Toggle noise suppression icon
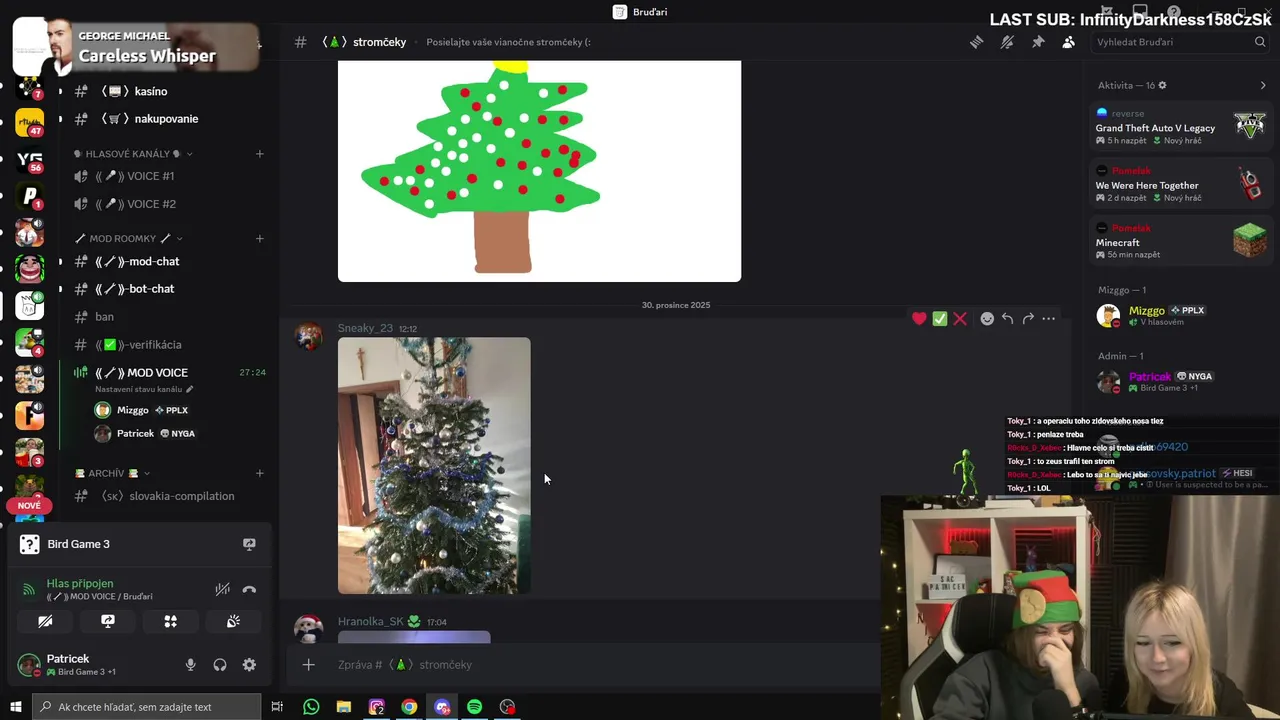This screenshot has height=720, width=1280. [x=223, y=589]
